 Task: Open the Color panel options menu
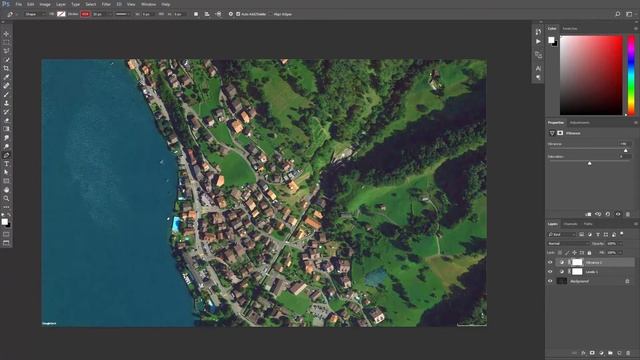(x=636, y=29)
